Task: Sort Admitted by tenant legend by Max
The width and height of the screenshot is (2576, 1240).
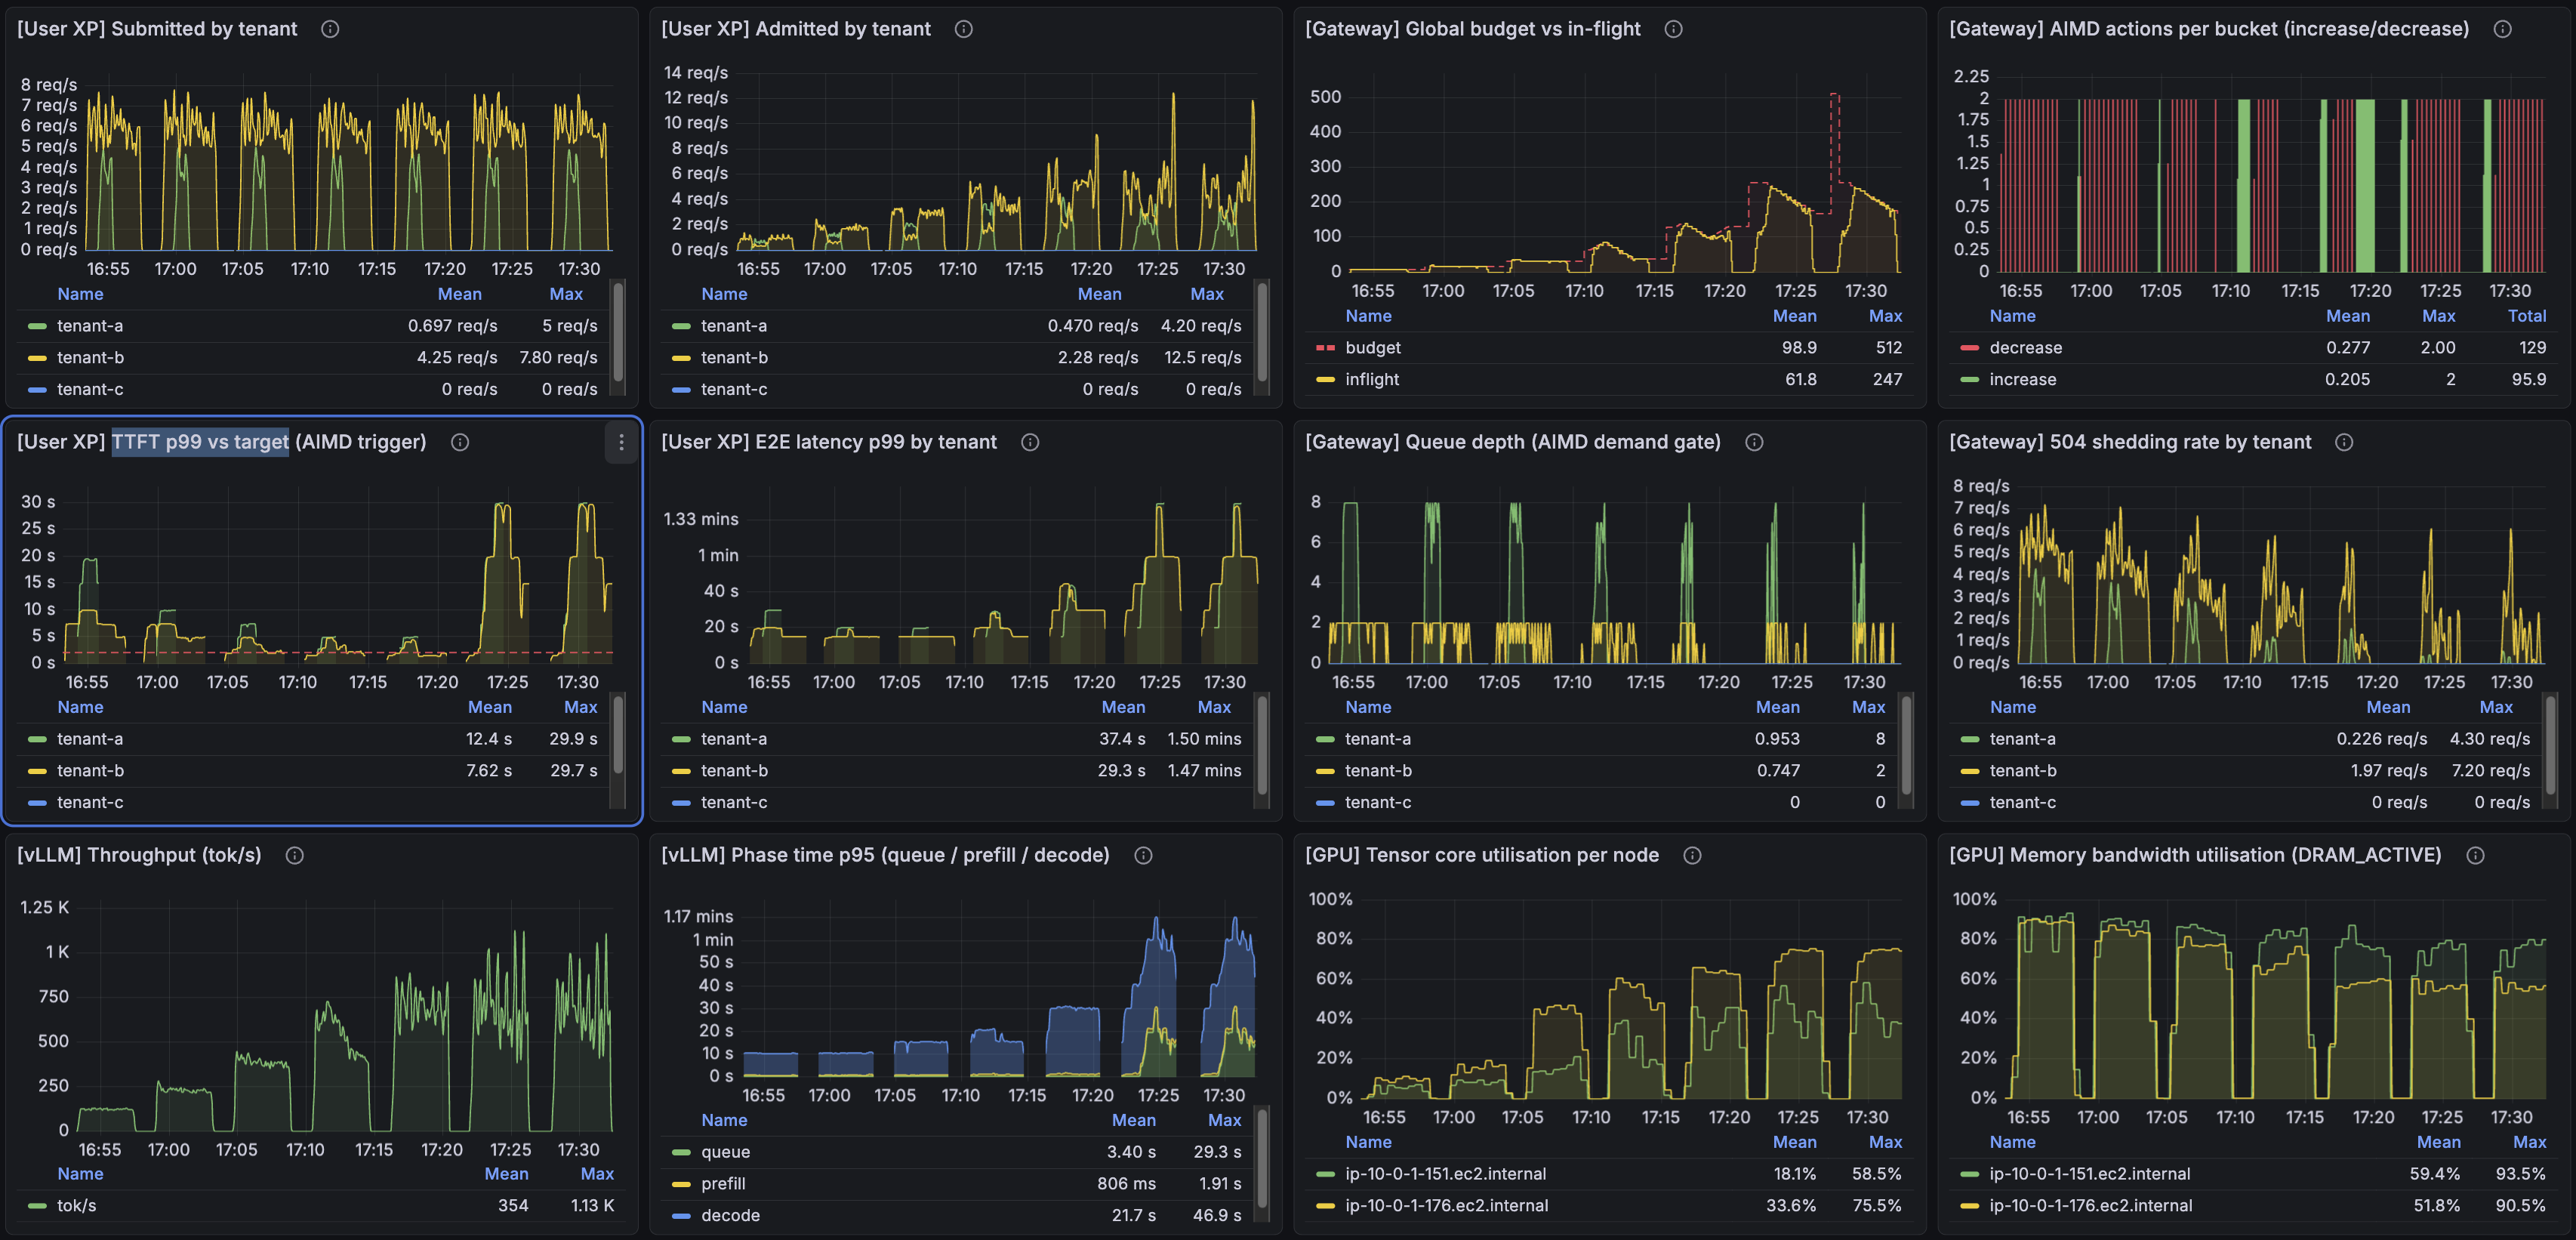Action: 1207,294
